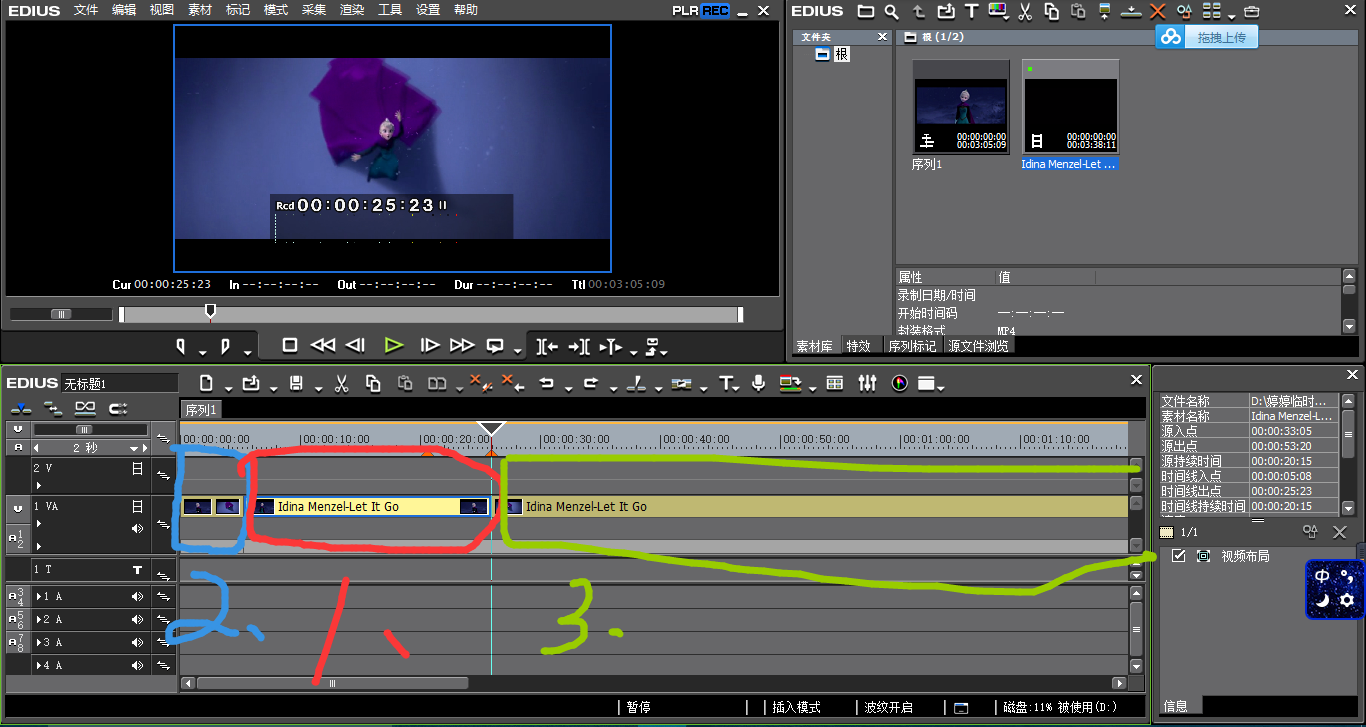The height and width of the screenshot is (727, 1366).
Task: Open the bin view-mode dropdown arrow
Action: 1232,16
